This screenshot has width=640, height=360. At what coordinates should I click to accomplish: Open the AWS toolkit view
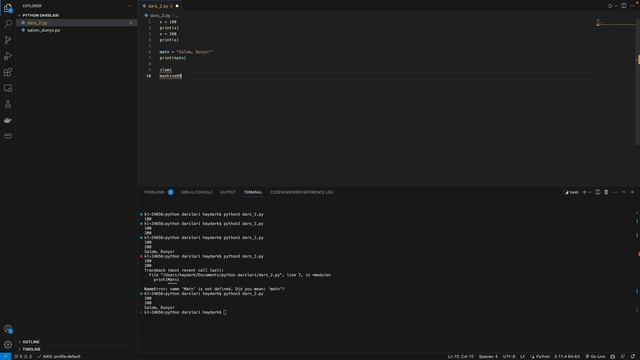click(8, 136)
